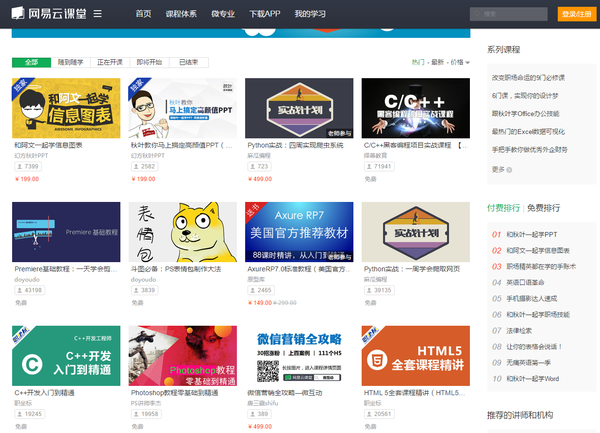
Task: Click the circle icon next to 更多
Action: point(509,170)
